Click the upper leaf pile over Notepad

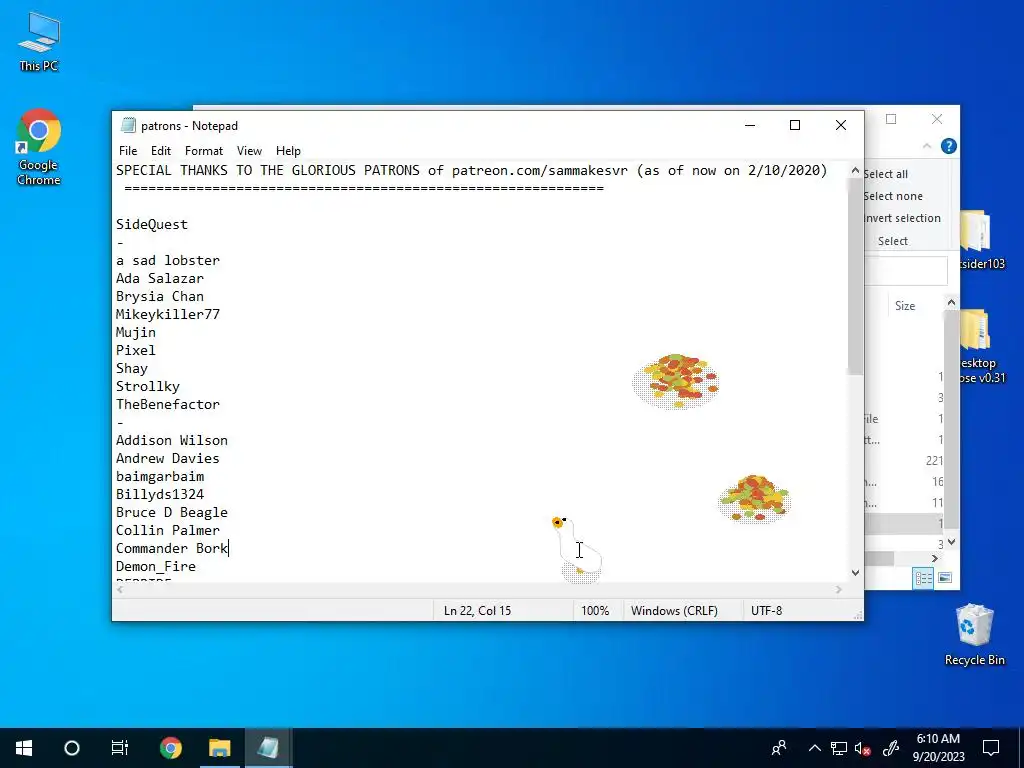click(x=675, y=381)
